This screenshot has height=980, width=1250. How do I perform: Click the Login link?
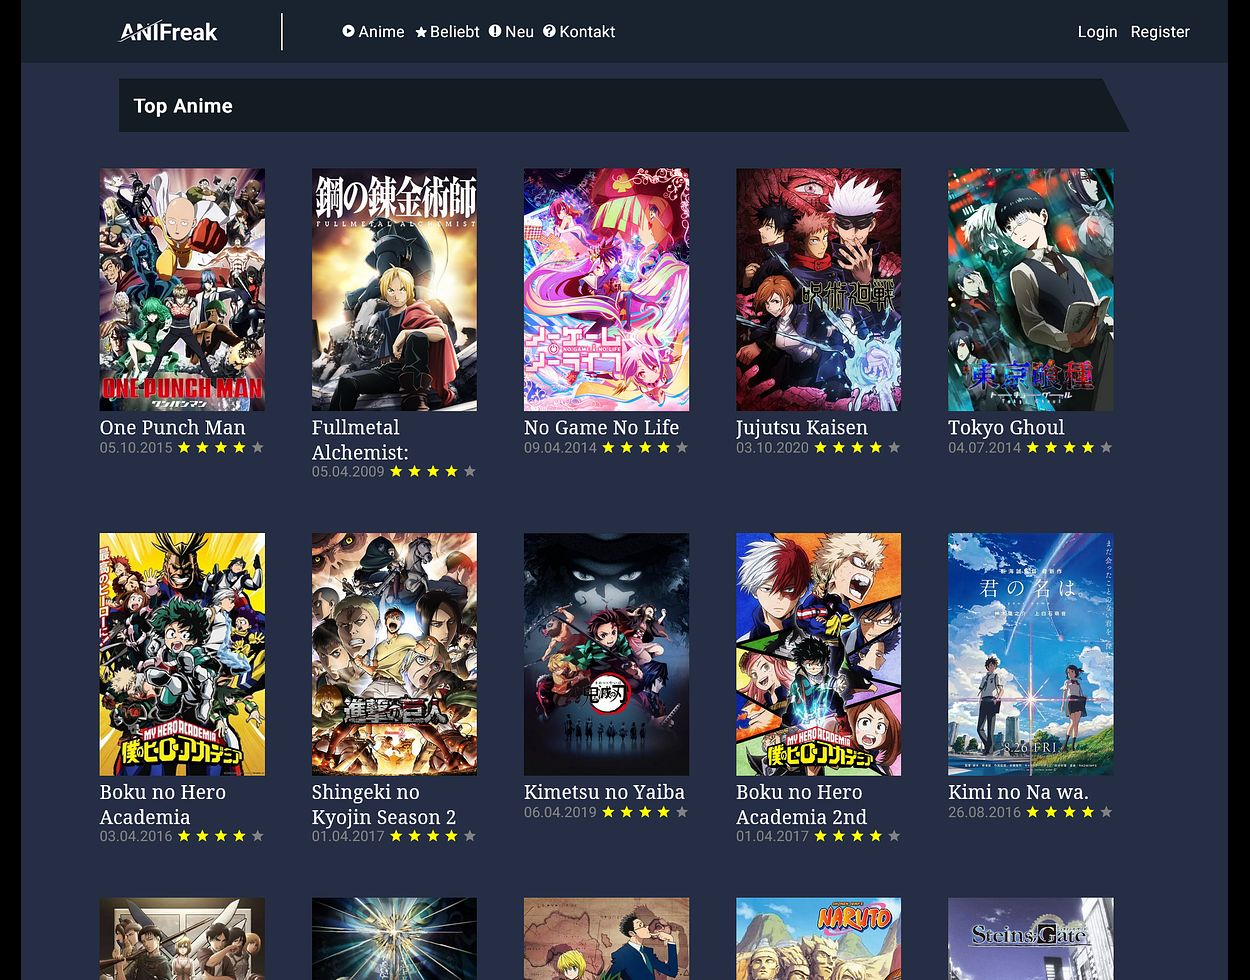coord(1097,32)
